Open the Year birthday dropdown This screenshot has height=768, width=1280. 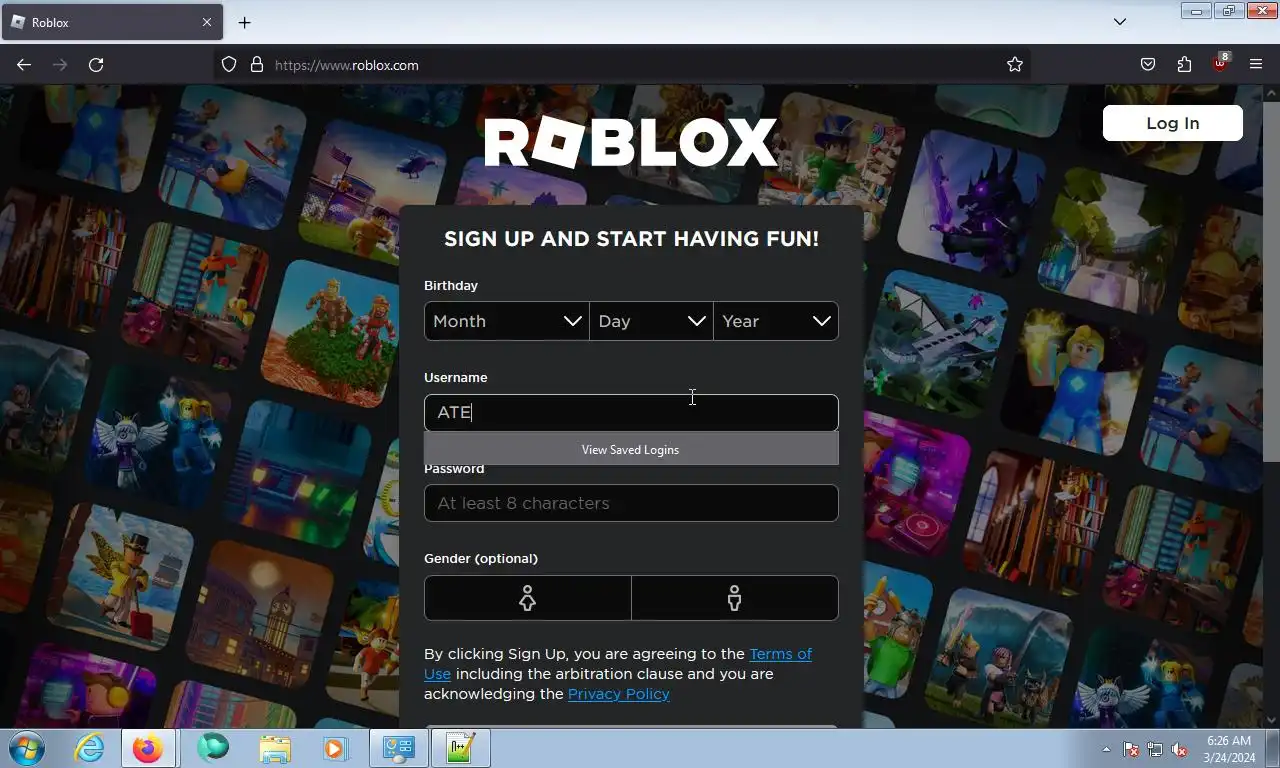pos(776,321)
